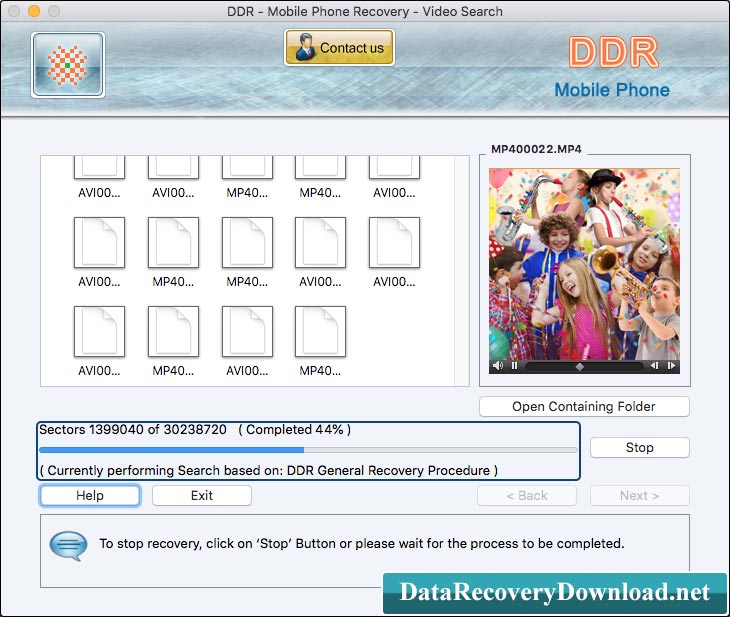Screen dimensions: 730x617
Task: Select the first AVI00... file in the middle row
Action: point(99,252)
